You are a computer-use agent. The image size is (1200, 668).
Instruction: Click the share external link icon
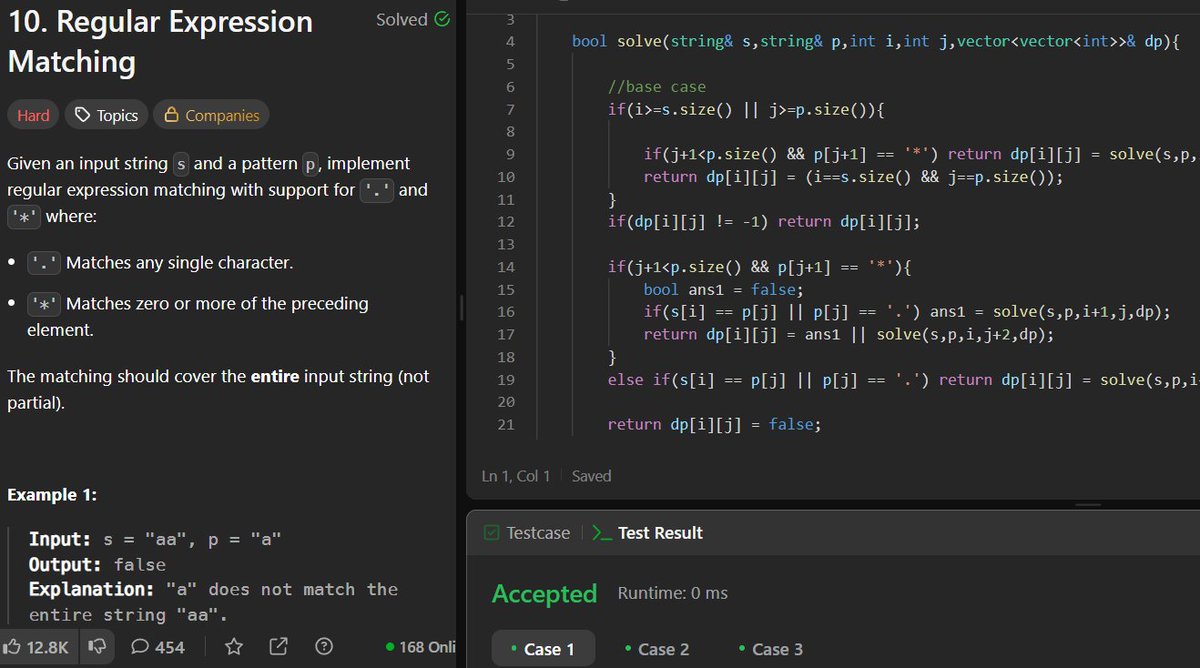(x=279, y=647)
